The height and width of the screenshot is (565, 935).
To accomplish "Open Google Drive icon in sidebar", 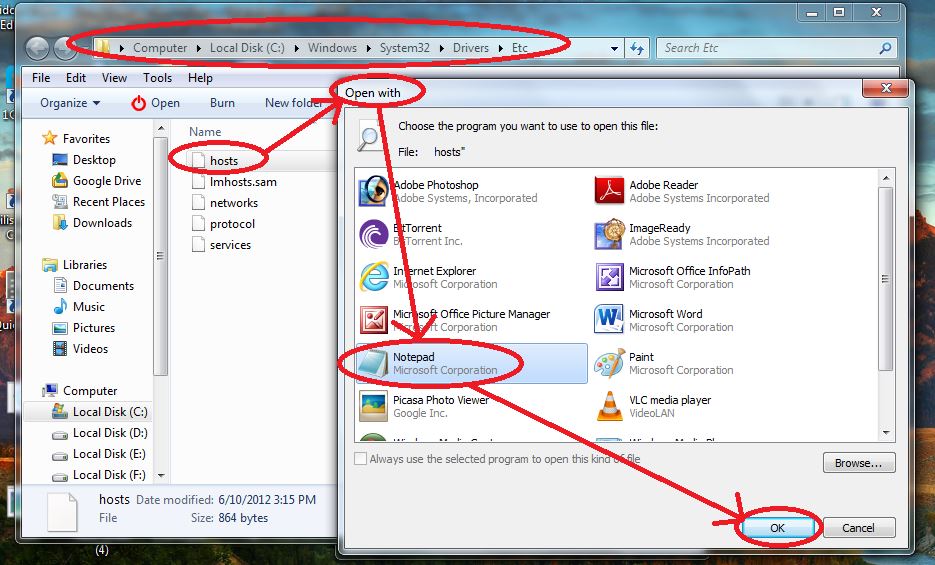I will pyautogui.click(x=60, y=181).
